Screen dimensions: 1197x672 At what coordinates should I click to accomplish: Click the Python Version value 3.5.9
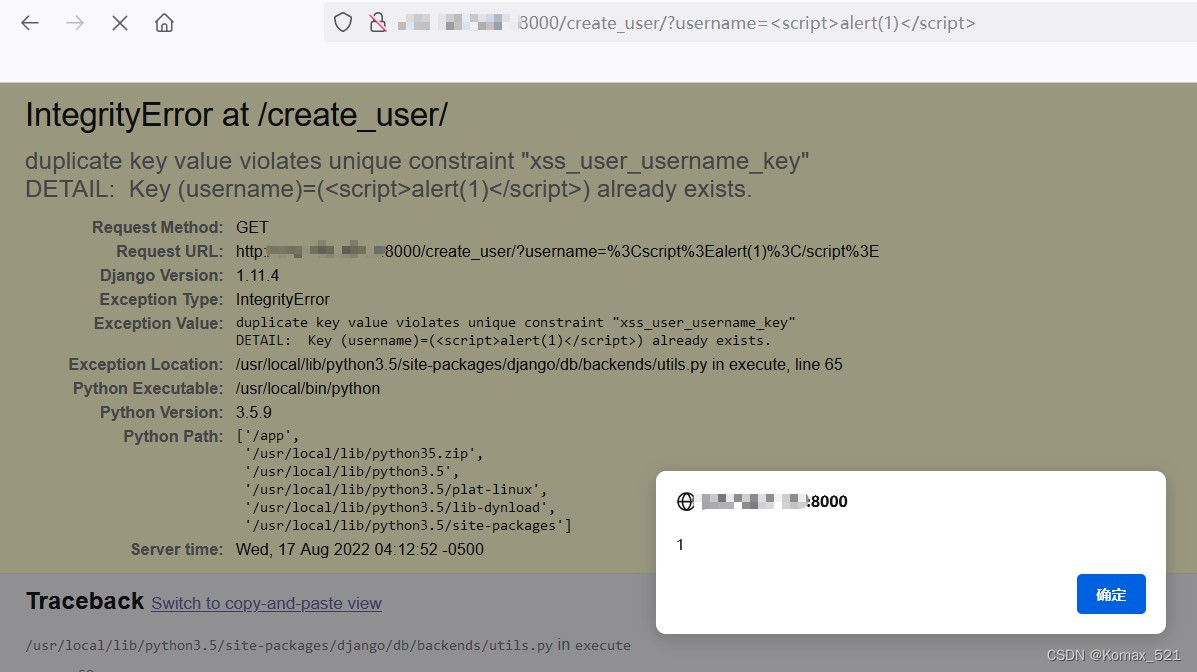tap(253, 412)
